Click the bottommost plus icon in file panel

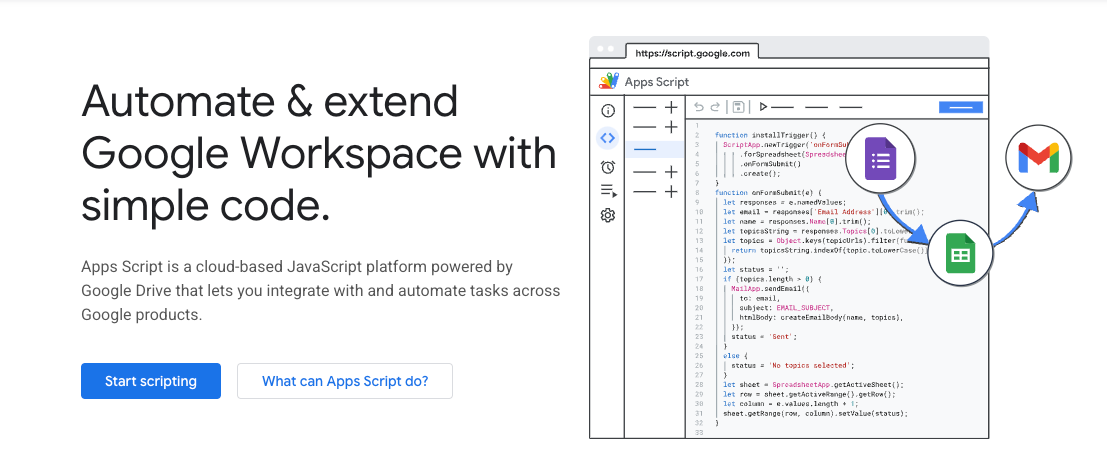coord(671,191)
